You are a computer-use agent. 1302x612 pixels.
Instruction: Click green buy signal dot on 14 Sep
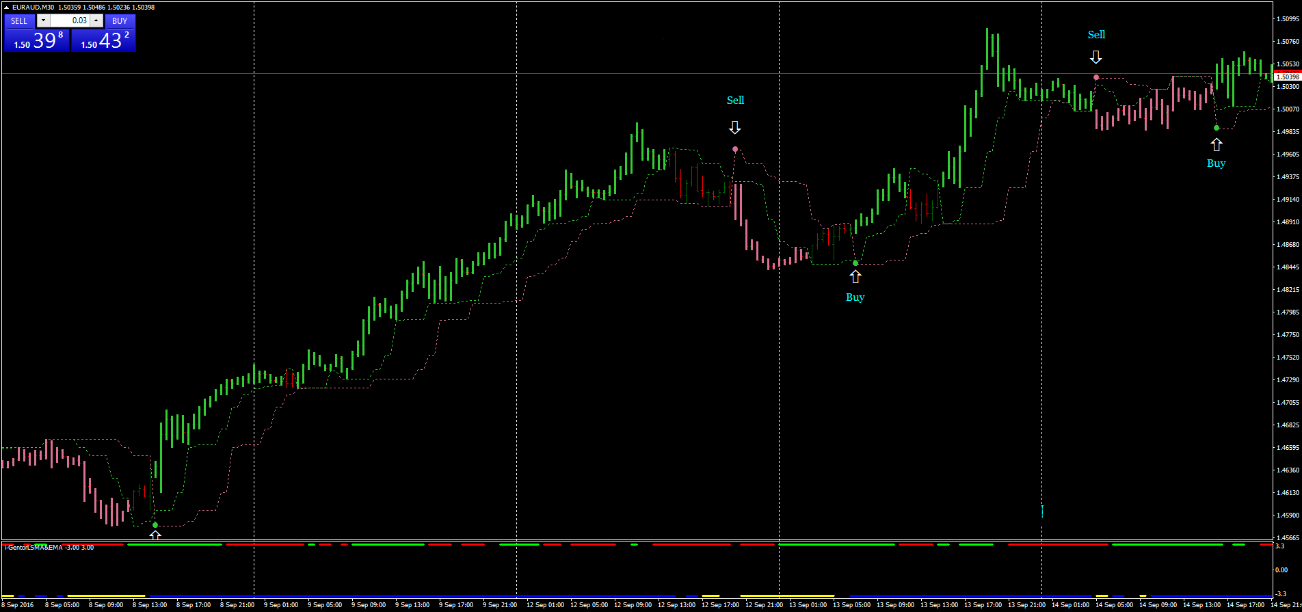pos(1216,128)
